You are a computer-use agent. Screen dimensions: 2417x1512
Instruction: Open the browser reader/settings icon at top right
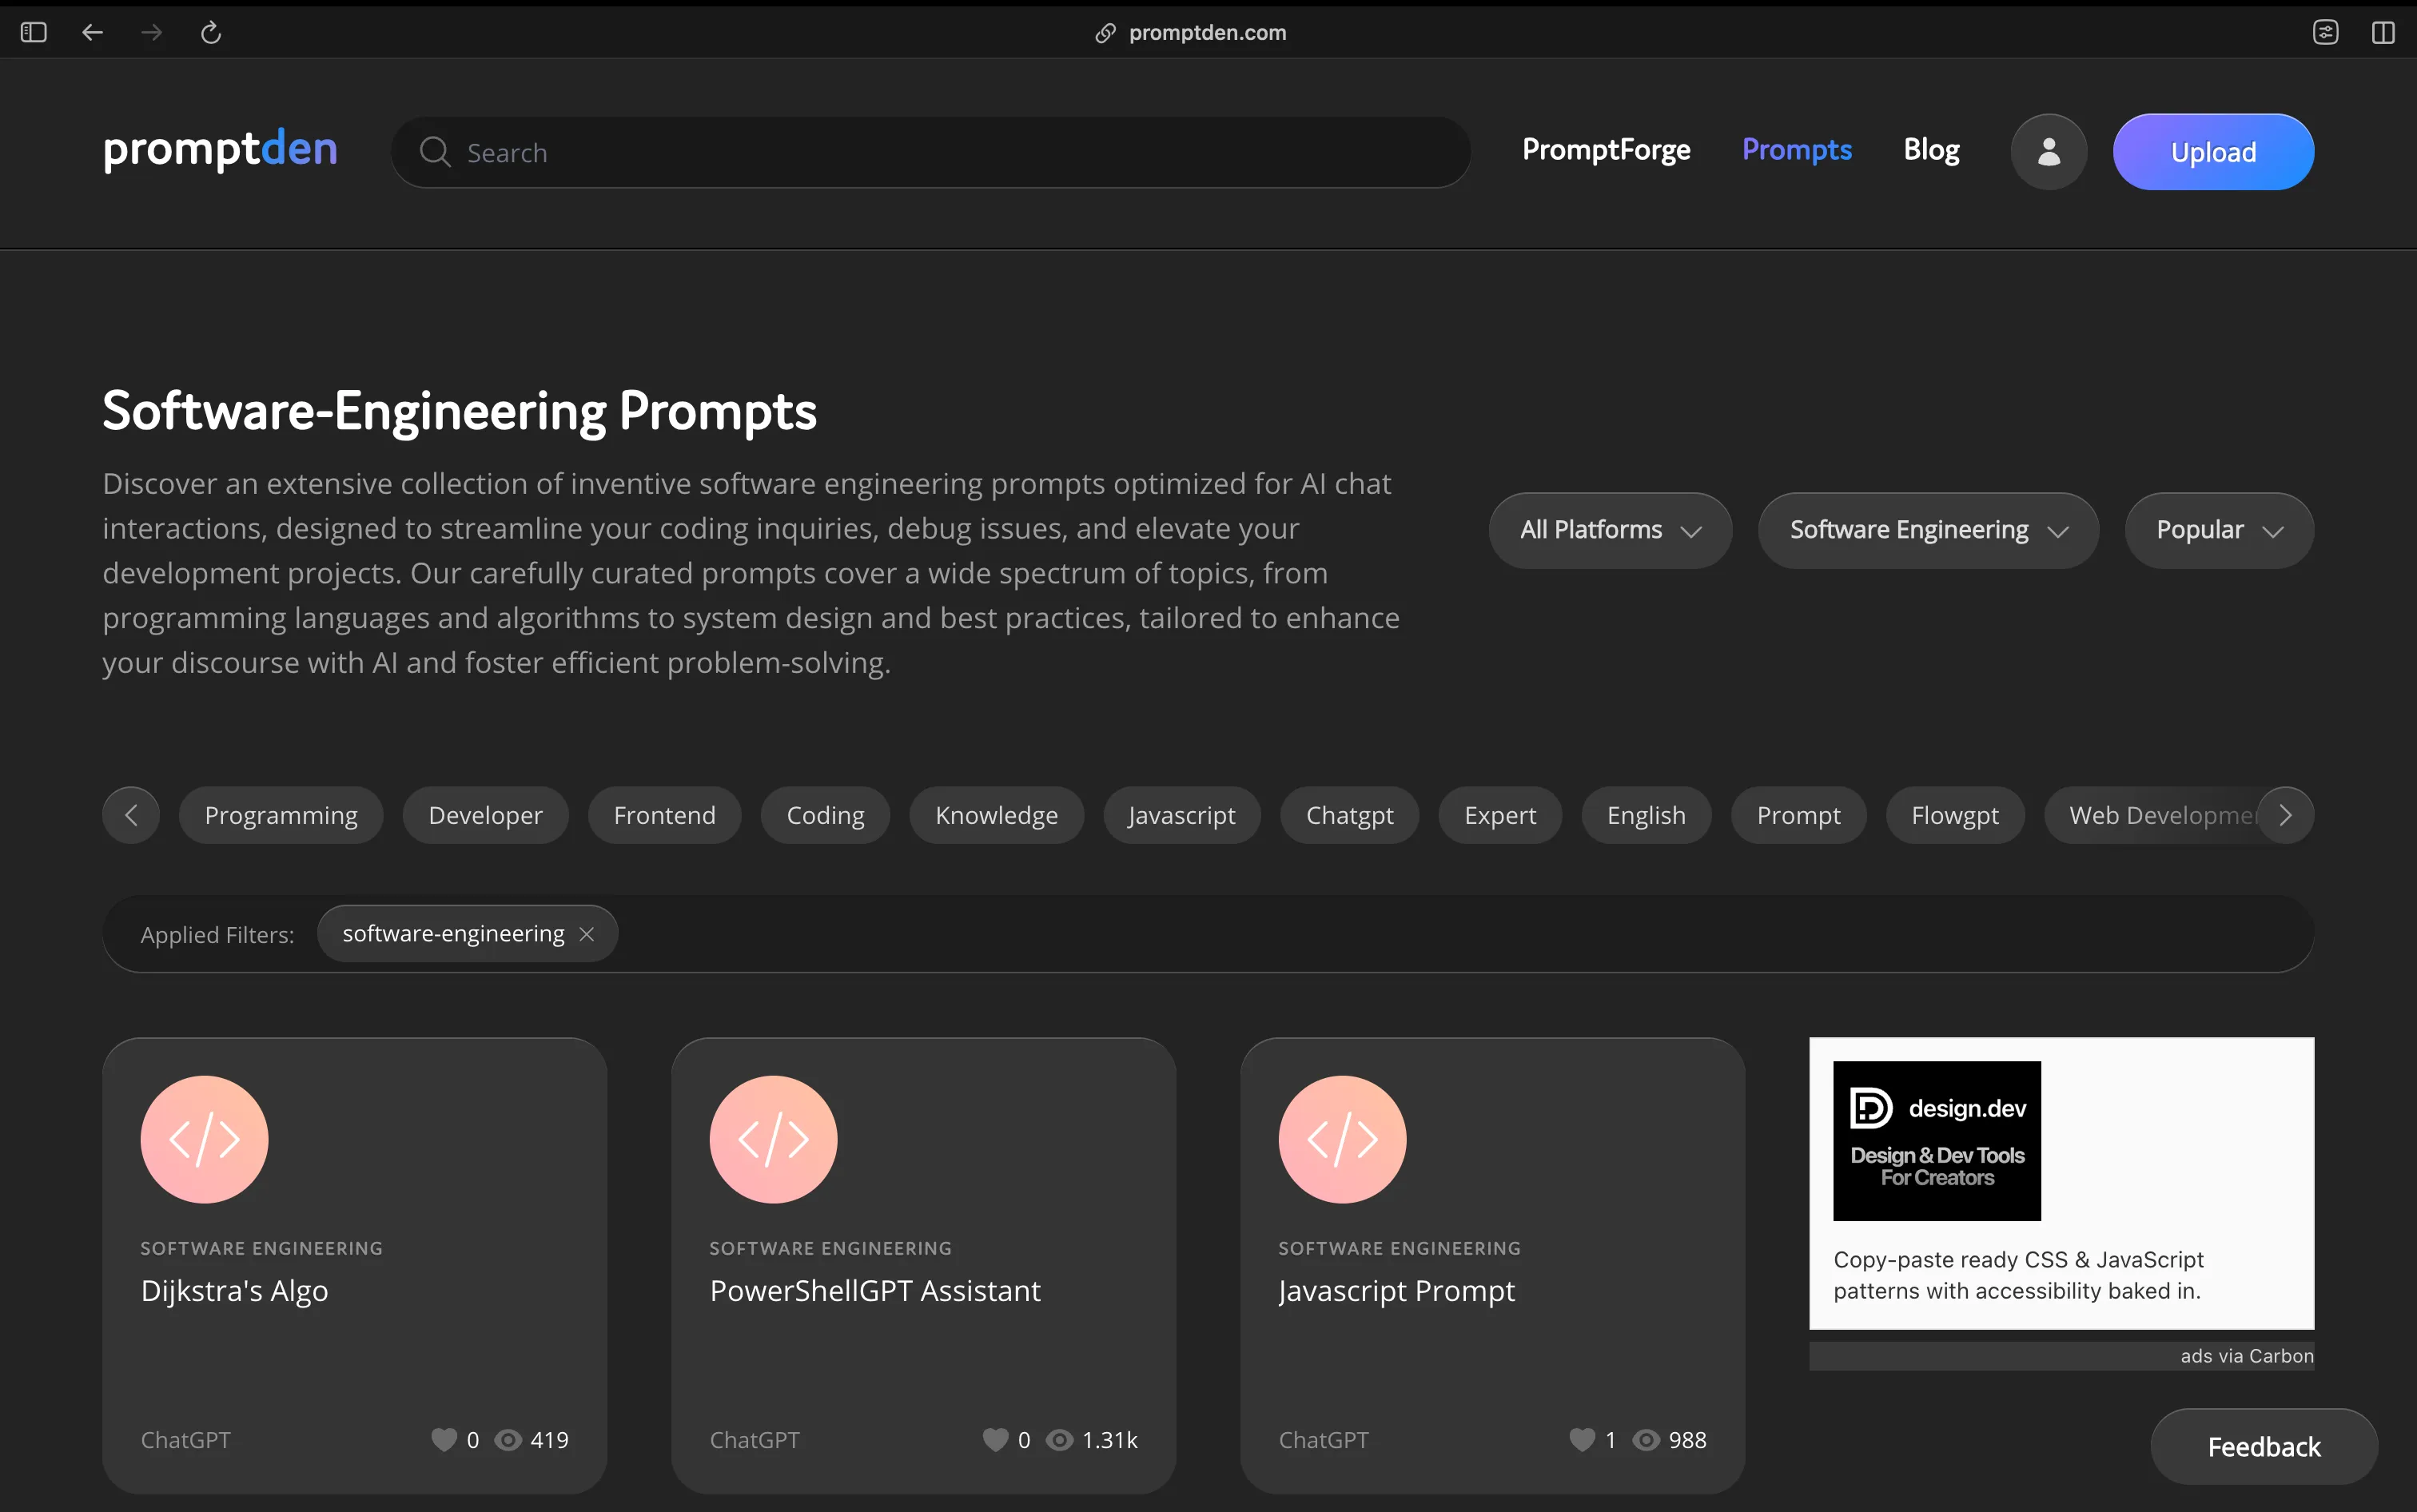point(2325,32)
